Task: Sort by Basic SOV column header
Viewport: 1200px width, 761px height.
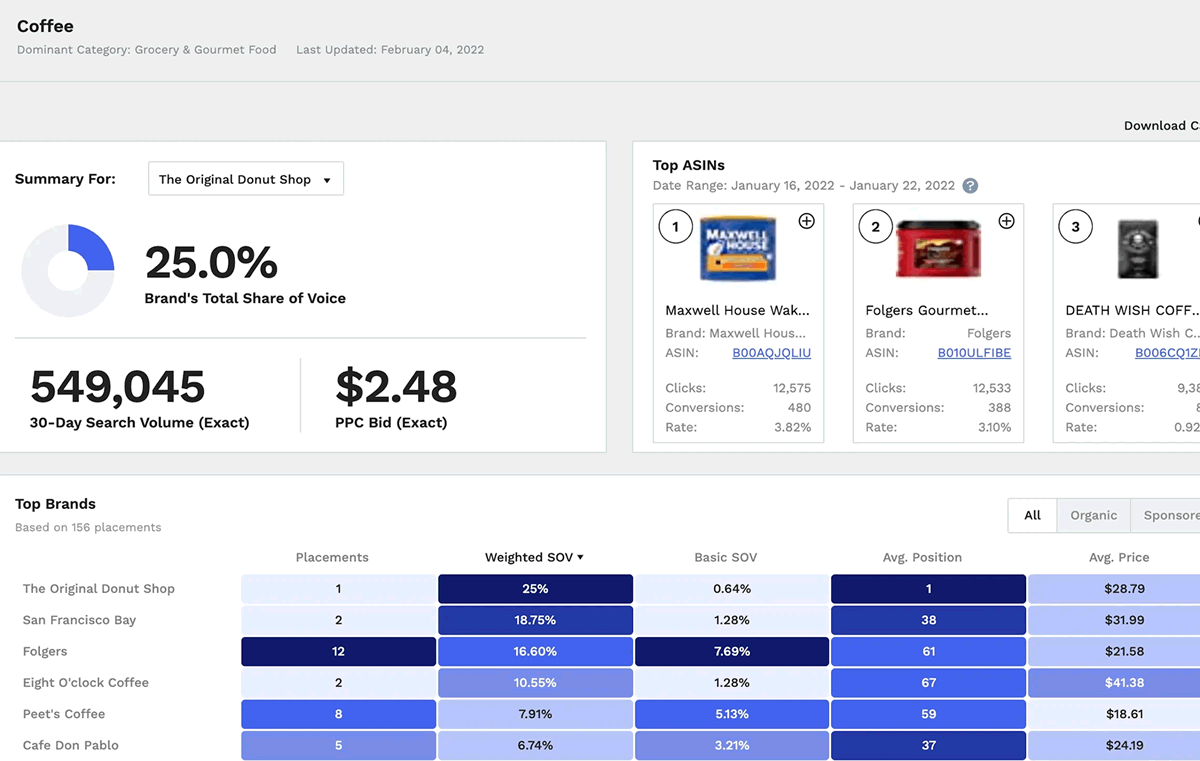Action: tap(726, 557)
